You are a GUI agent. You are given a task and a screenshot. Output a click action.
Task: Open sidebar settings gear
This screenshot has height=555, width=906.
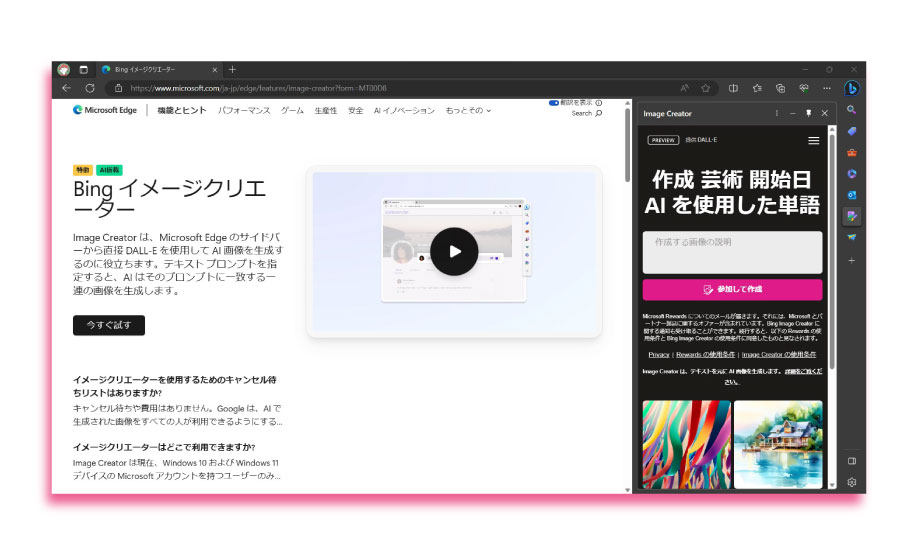(852, 482)
